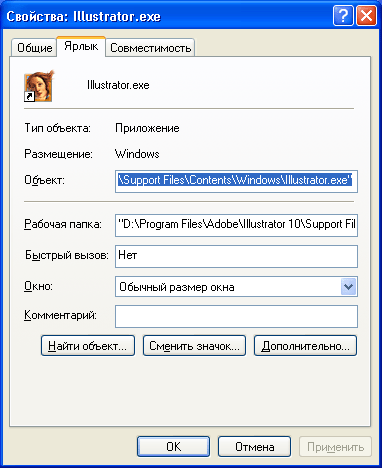Click the Свойства: Illustrator.exe title bar text

tap(84, 16)
